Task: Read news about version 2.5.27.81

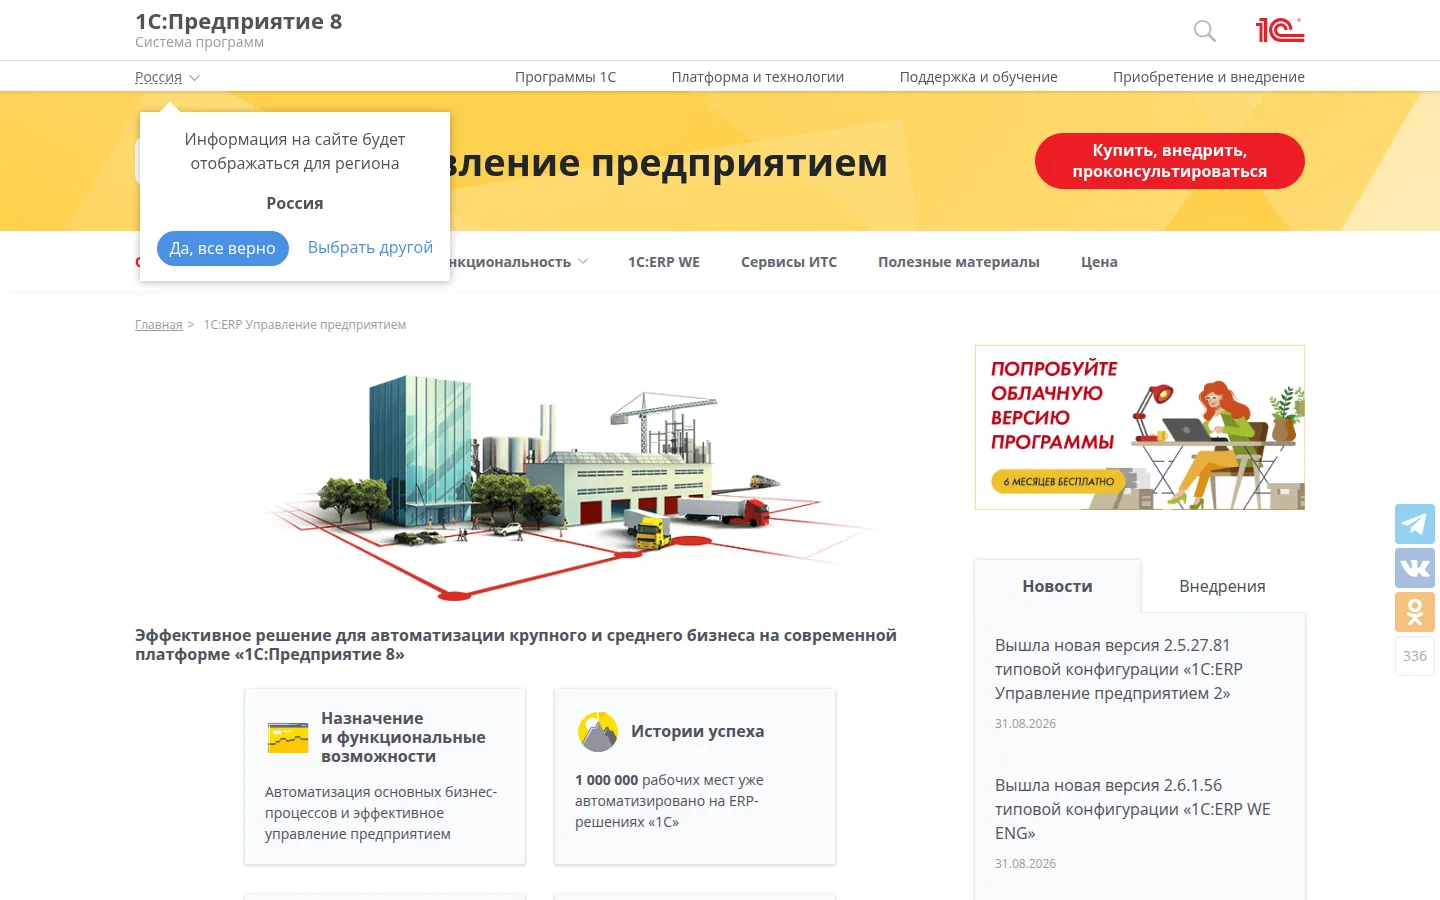Action: click(x=1119, y=669)
